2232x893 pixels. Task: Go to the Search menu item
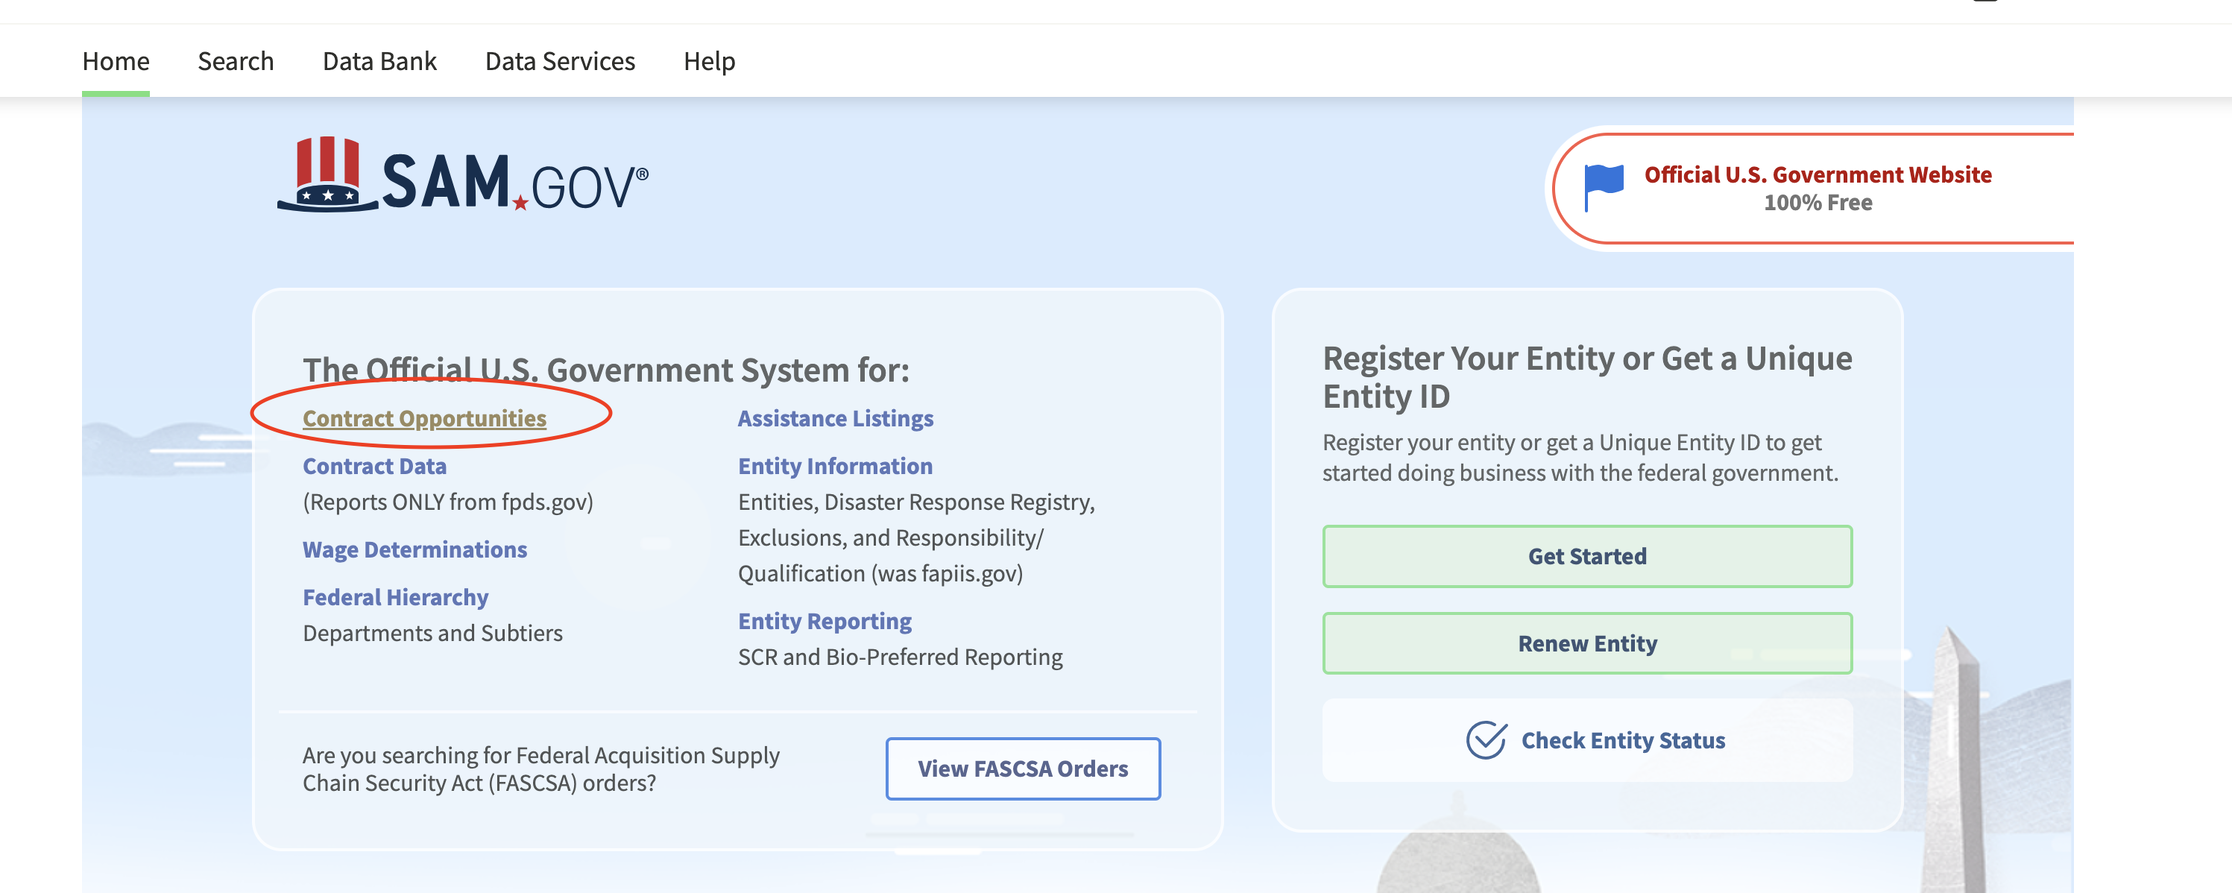click(236, 61)
